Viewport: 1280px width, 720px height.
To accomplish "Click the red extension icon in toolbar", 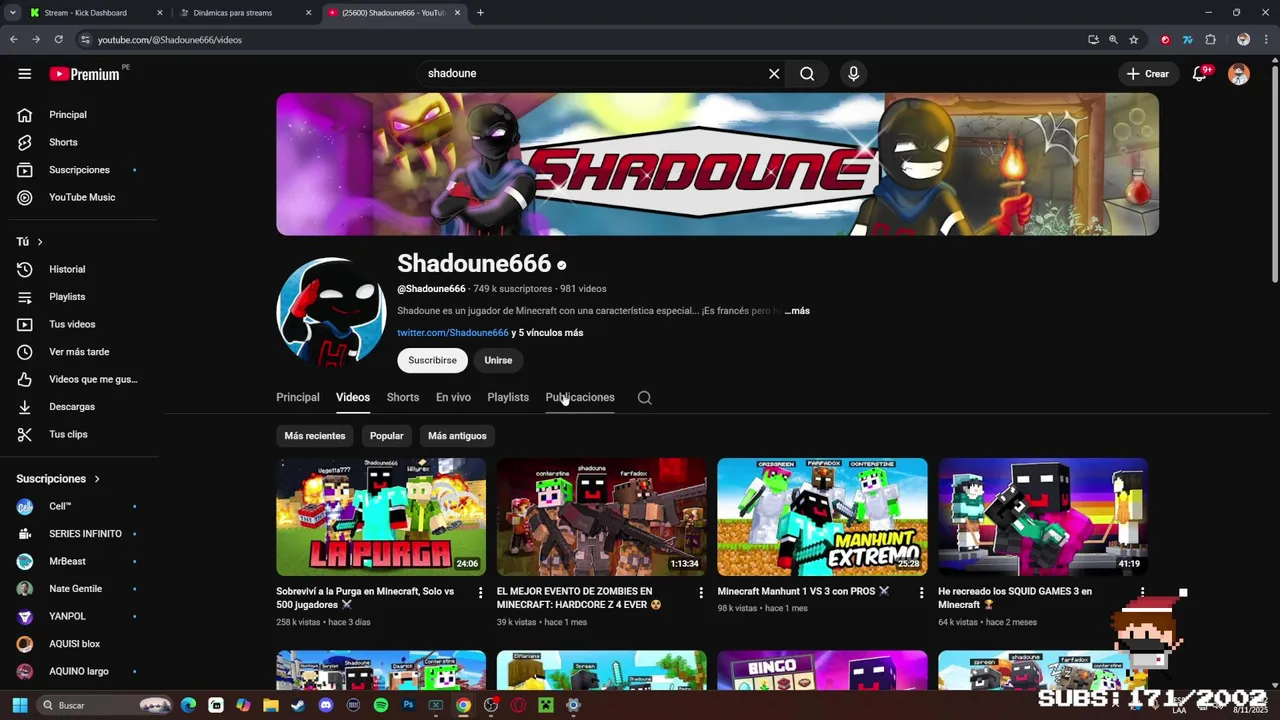I will (1165, 40).
